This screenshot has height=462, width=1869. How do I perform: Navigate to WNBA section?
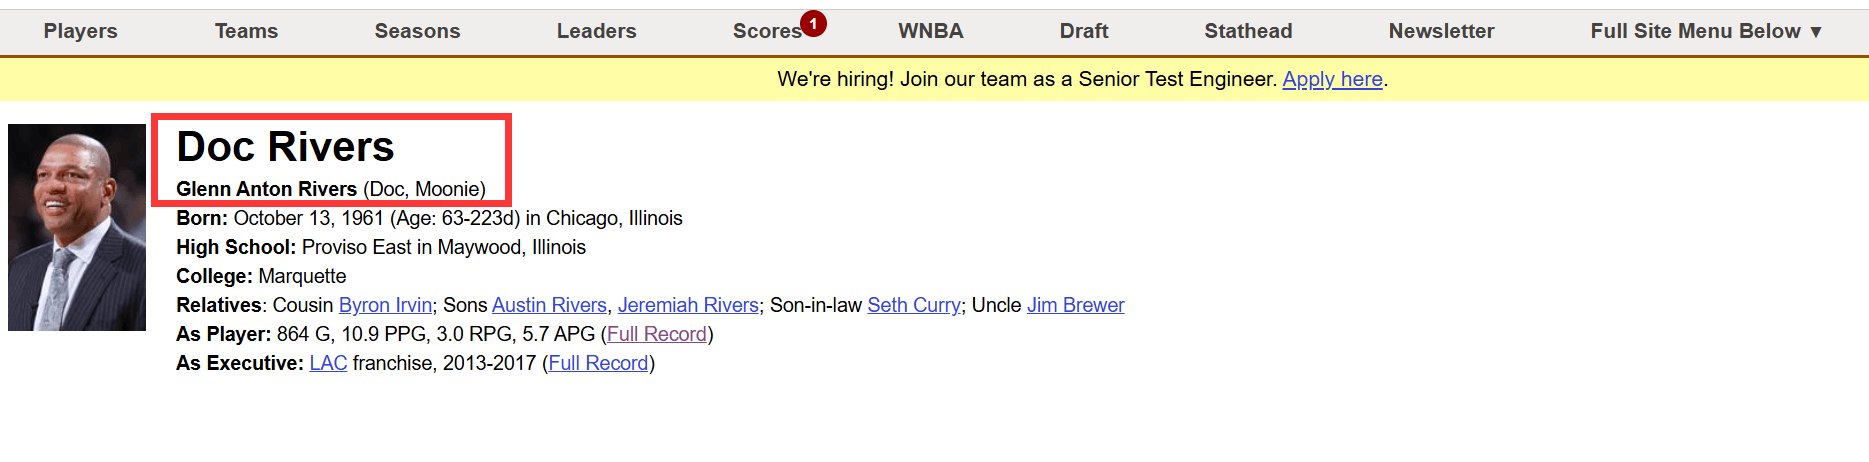tap(930, 31)
